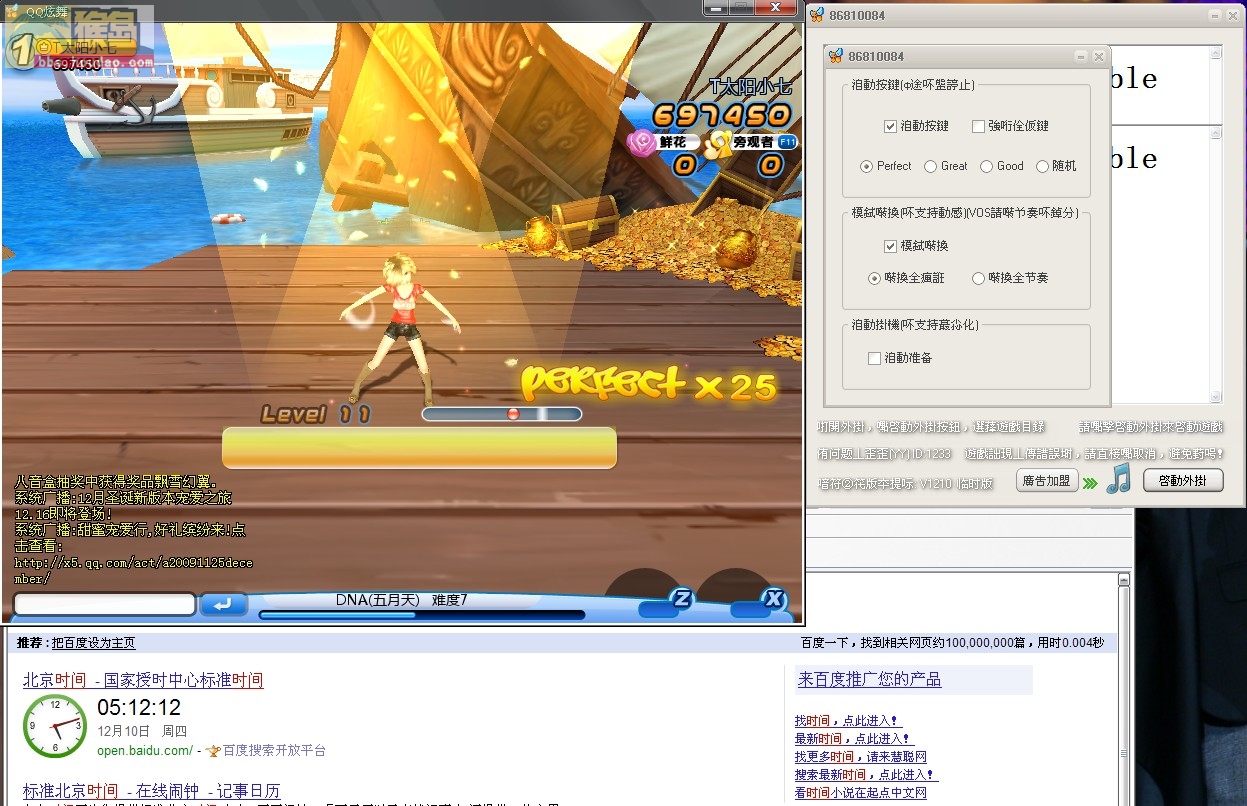Screen dimensions: 1247x806
Task: Click the timing bar beside Level 11
Action: (502, 413)
